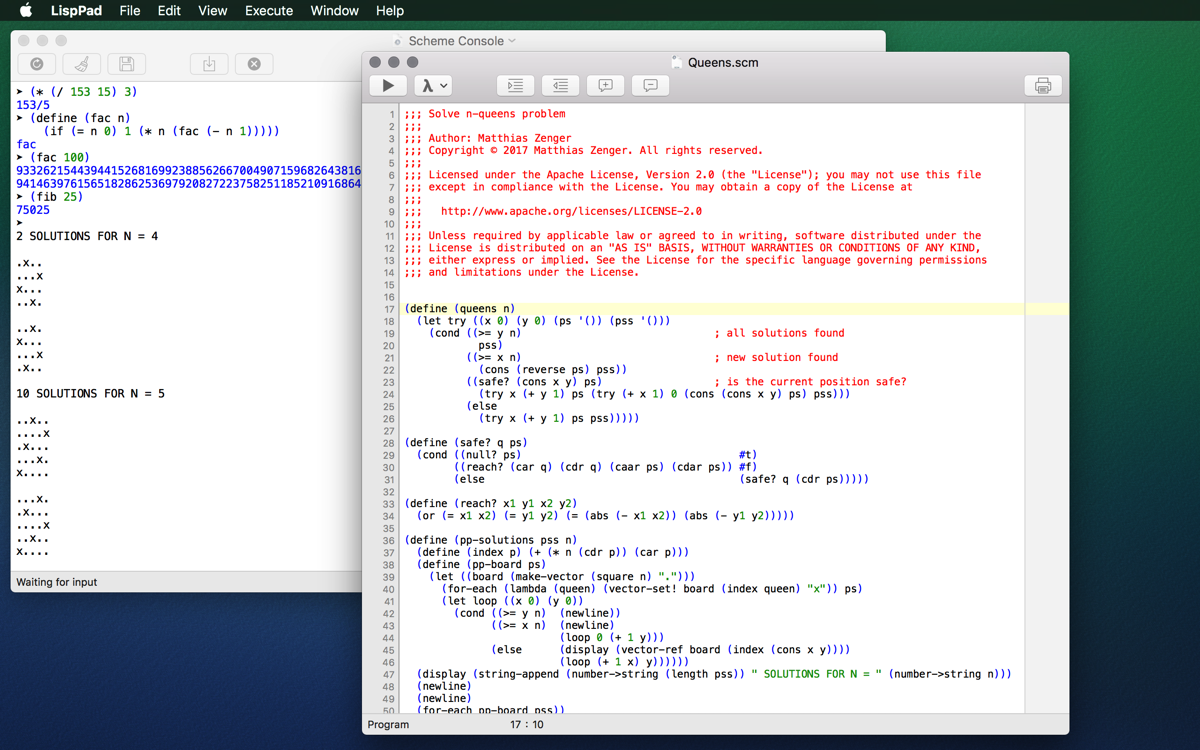Click the Apache license URL in comments
1200x750 pixels.
pyautogui.click(x=571, y=211)
